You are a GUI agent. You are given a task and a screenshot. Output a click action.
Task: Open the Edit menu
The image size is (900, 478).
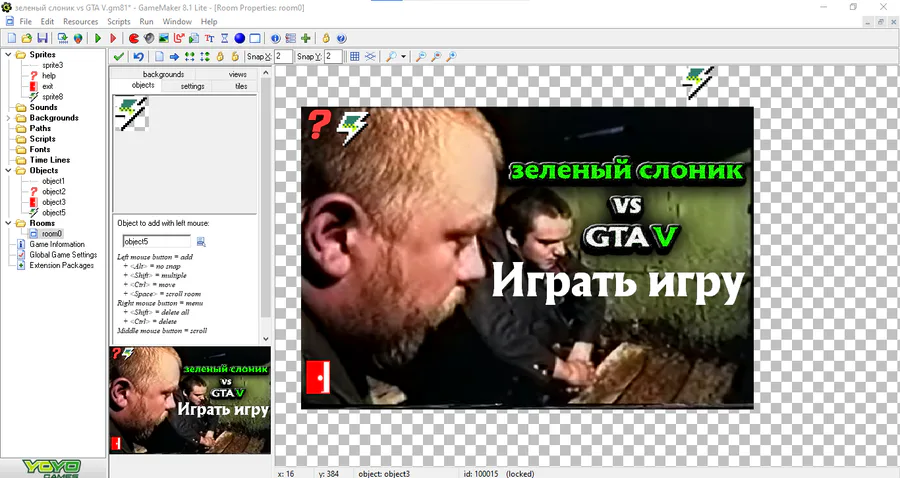47,21
